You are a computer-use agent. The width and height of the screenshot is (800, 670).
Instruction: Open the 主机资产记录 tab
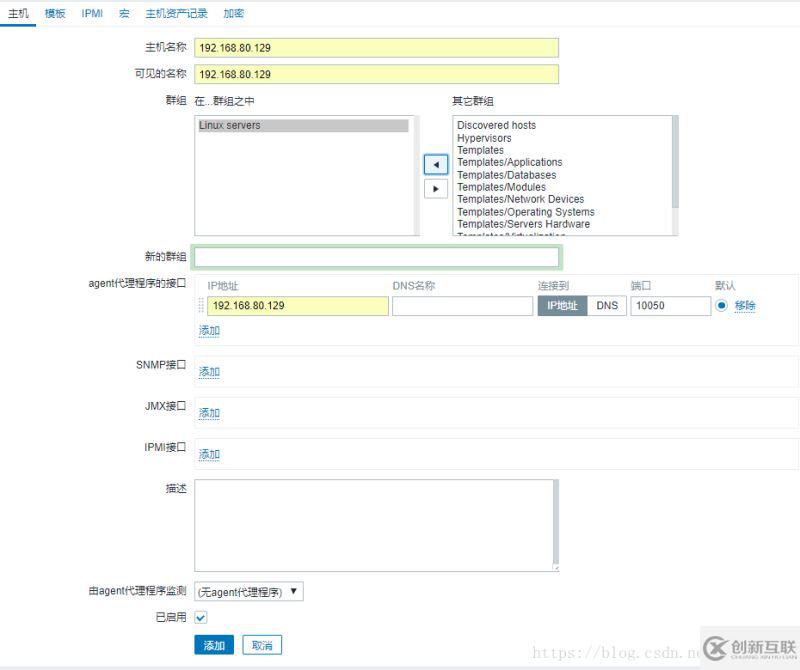177,13
